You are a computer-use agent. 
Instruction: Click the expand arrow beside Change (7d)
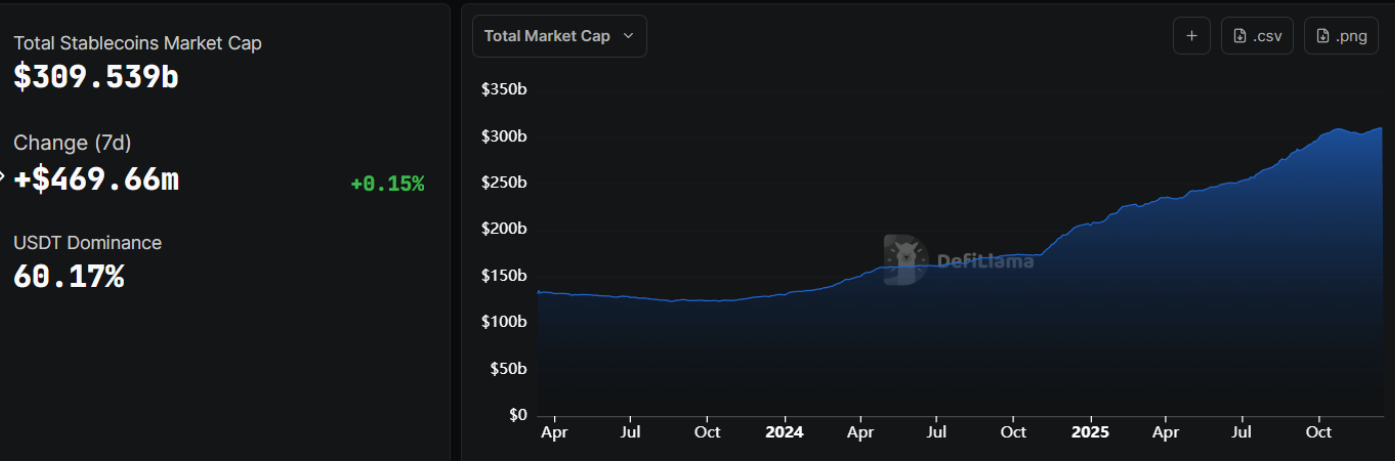click(x=3, y=178)
